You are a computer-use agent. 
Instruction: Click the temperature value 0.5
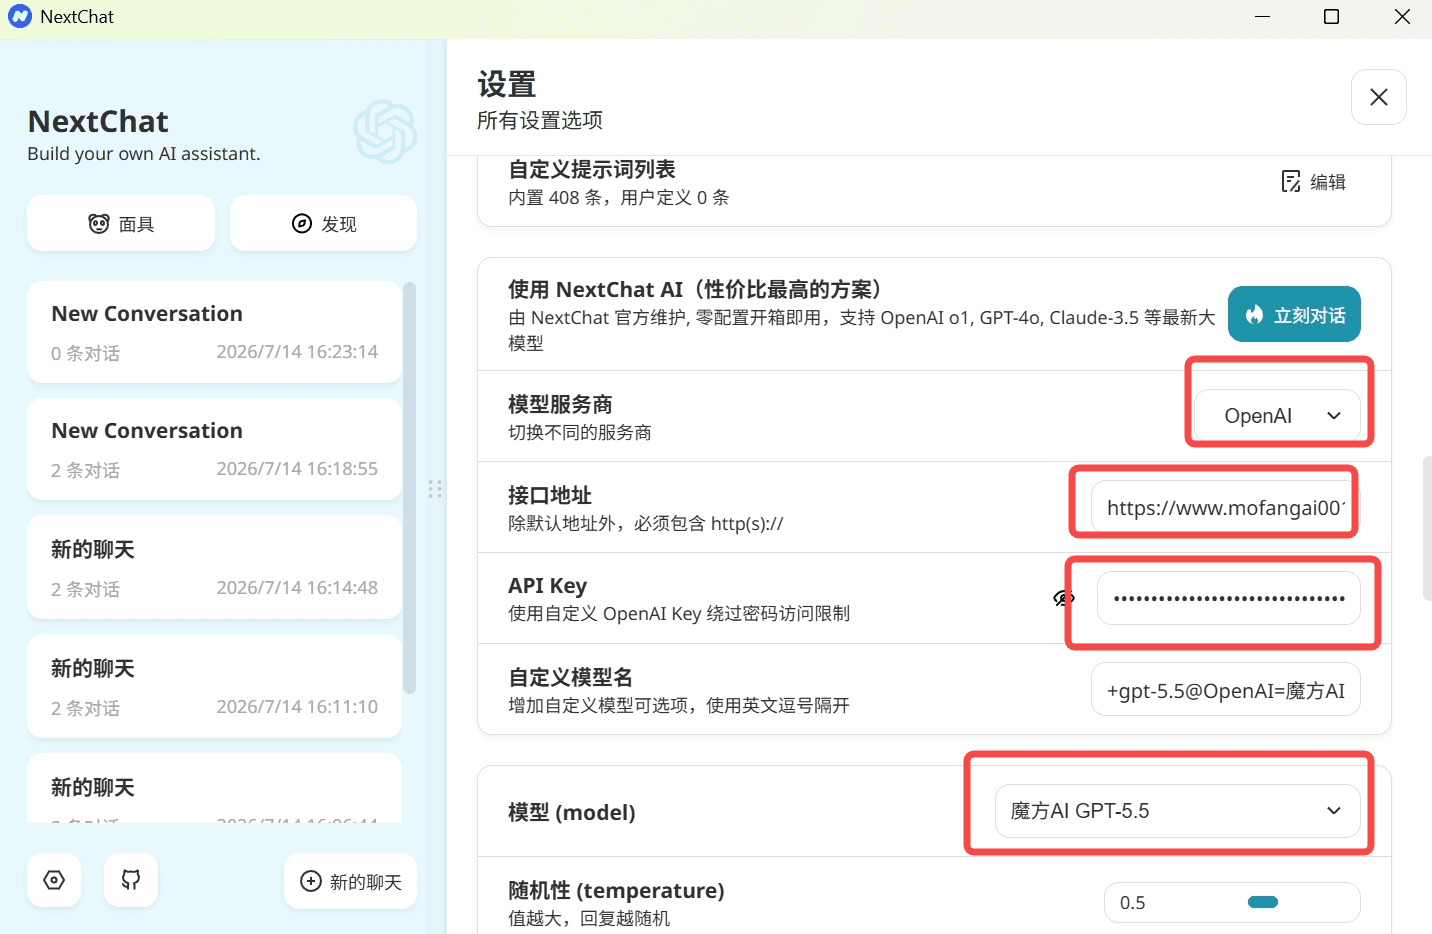[x=1133, y=903]
